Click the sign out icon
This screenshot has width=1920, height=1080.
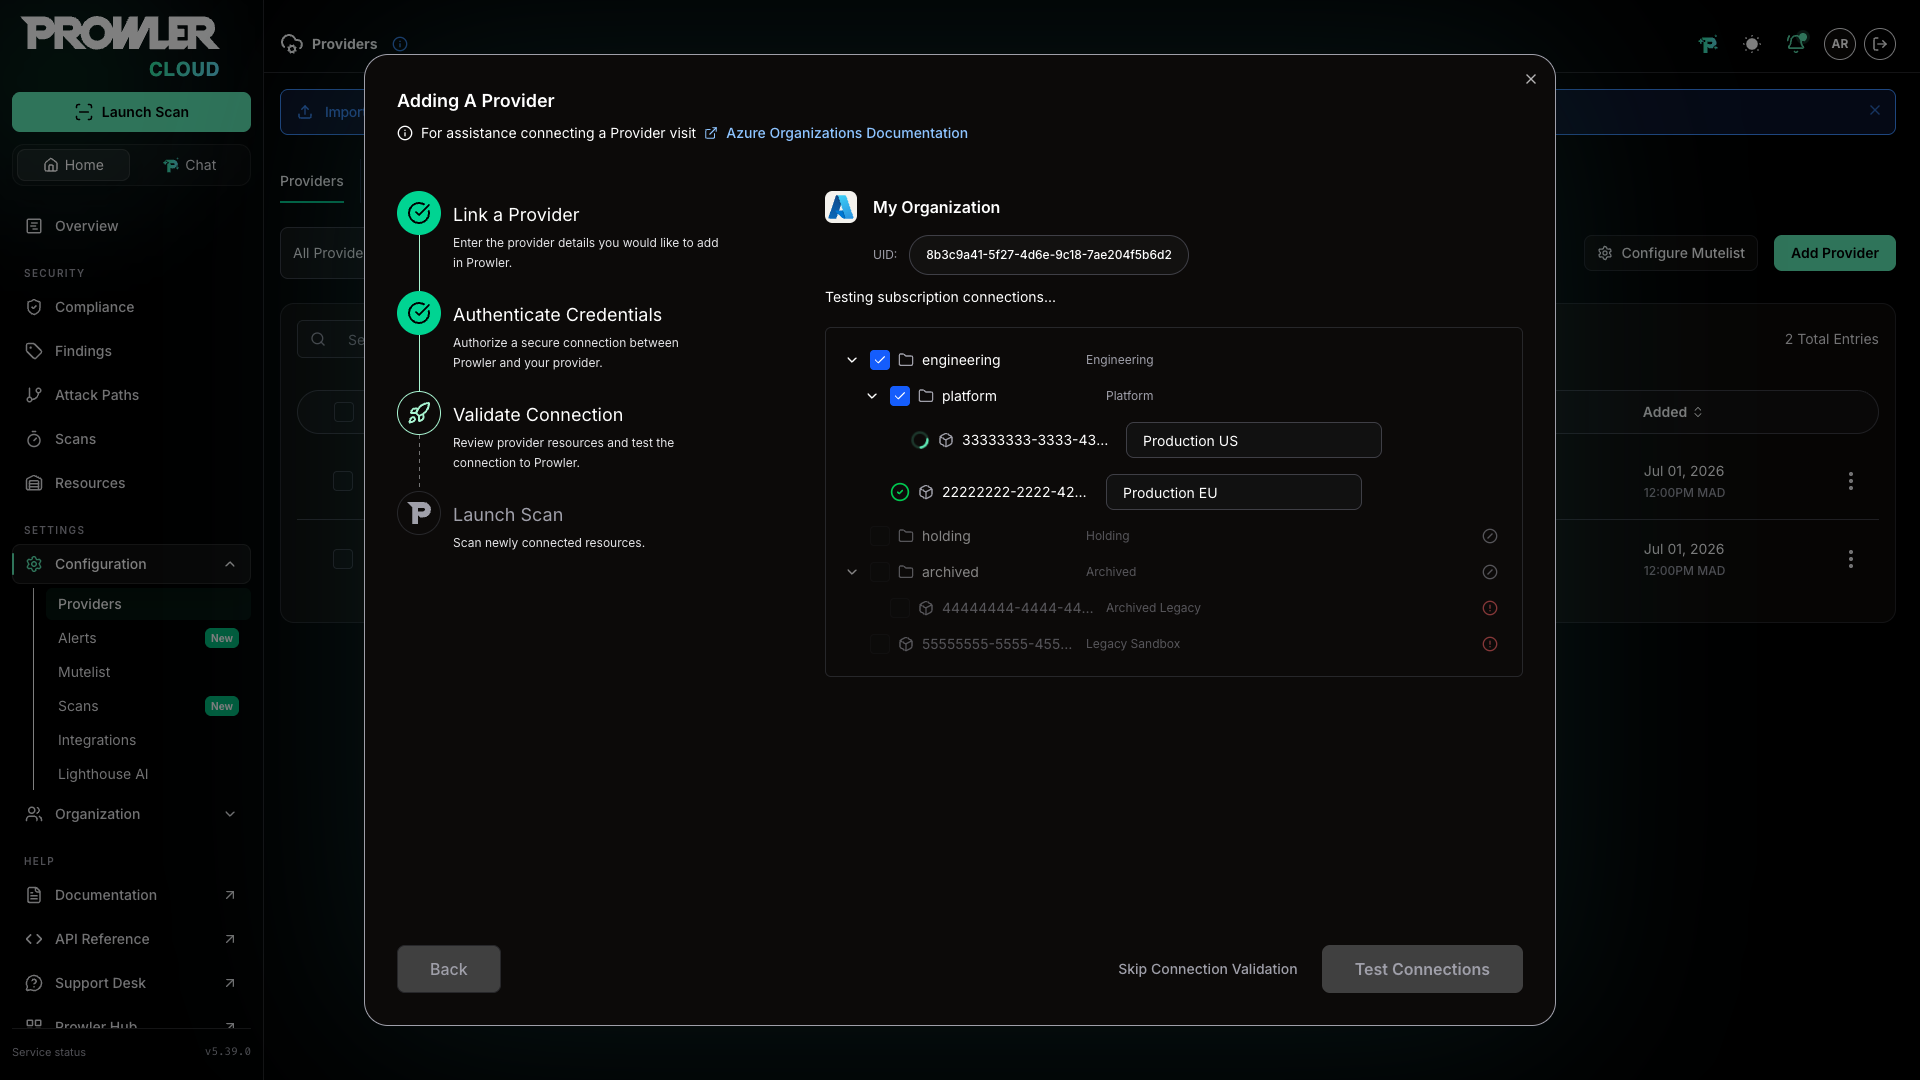pyautogui.click(x=1880, y=44)
